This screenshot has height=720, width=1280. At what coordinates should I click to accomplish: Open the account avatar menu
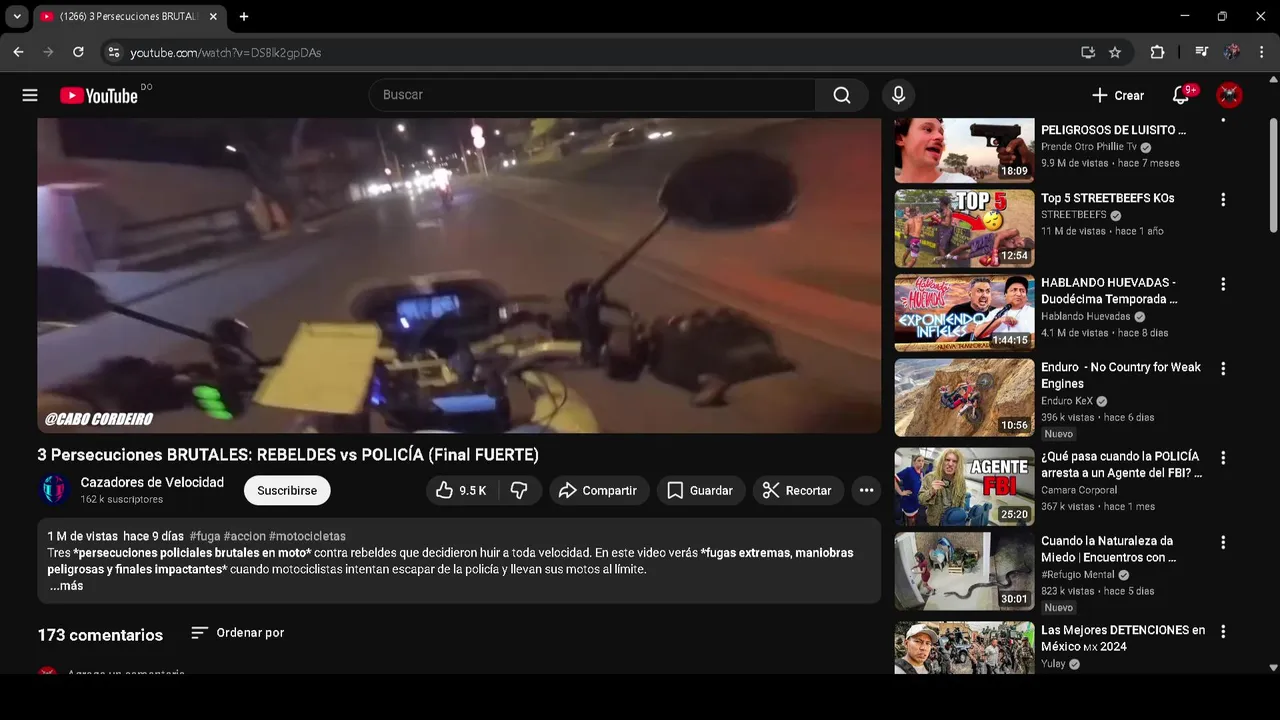pyautogui.click(x=1229, y=95)
